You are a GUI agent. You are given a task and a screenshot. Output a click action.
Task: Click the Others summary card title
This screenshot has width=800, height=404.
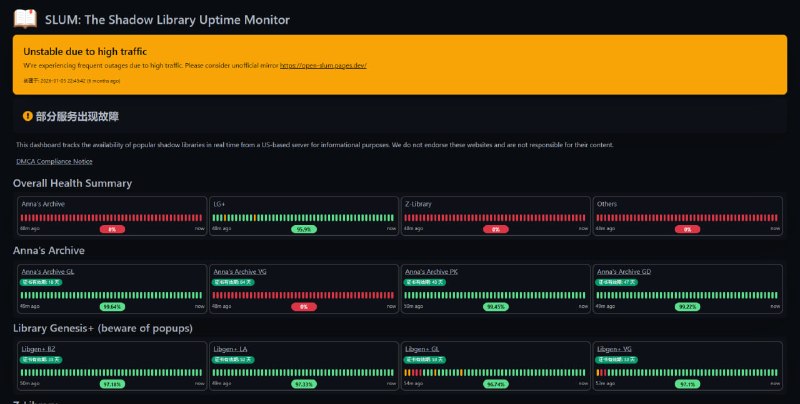click(x=607, y=204)
